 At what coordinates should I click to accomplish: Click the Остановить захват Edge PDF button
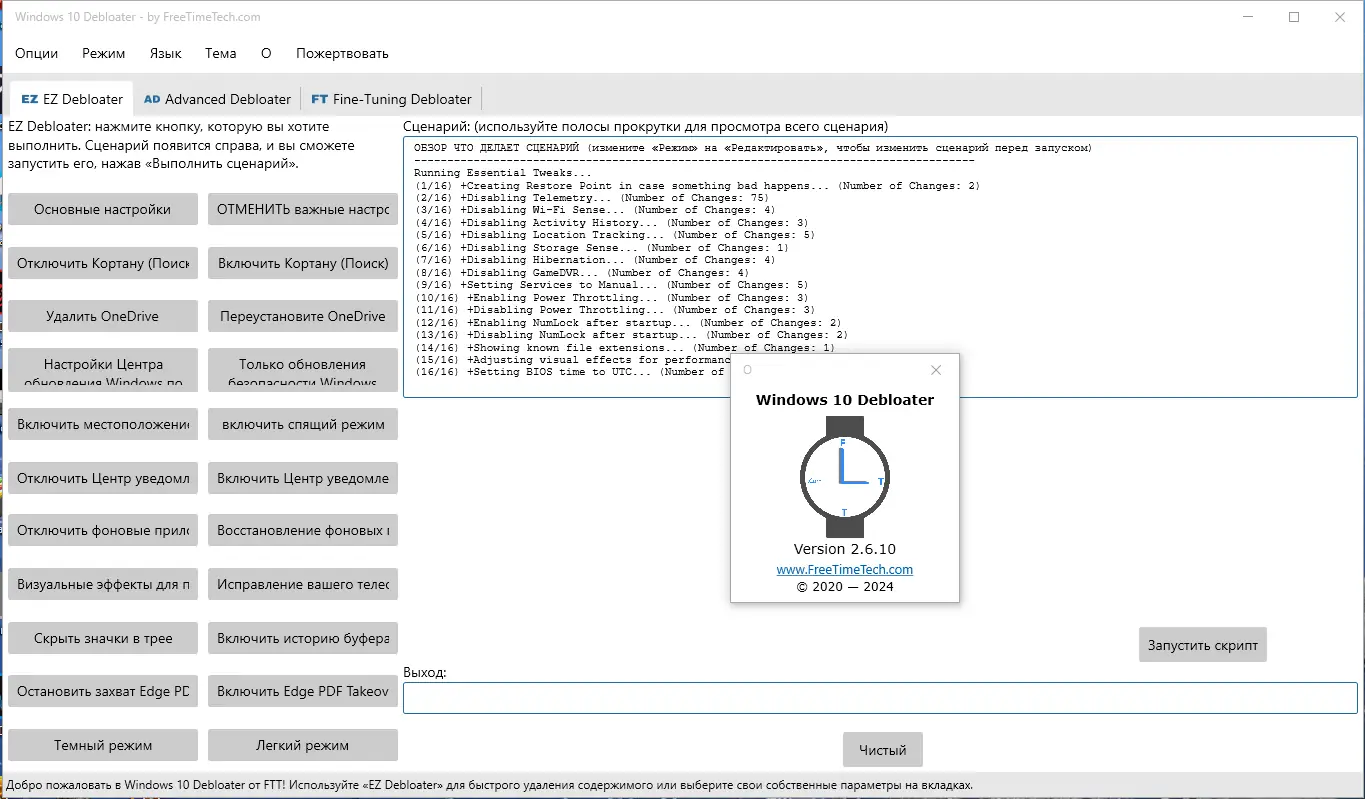pos(102,691)
